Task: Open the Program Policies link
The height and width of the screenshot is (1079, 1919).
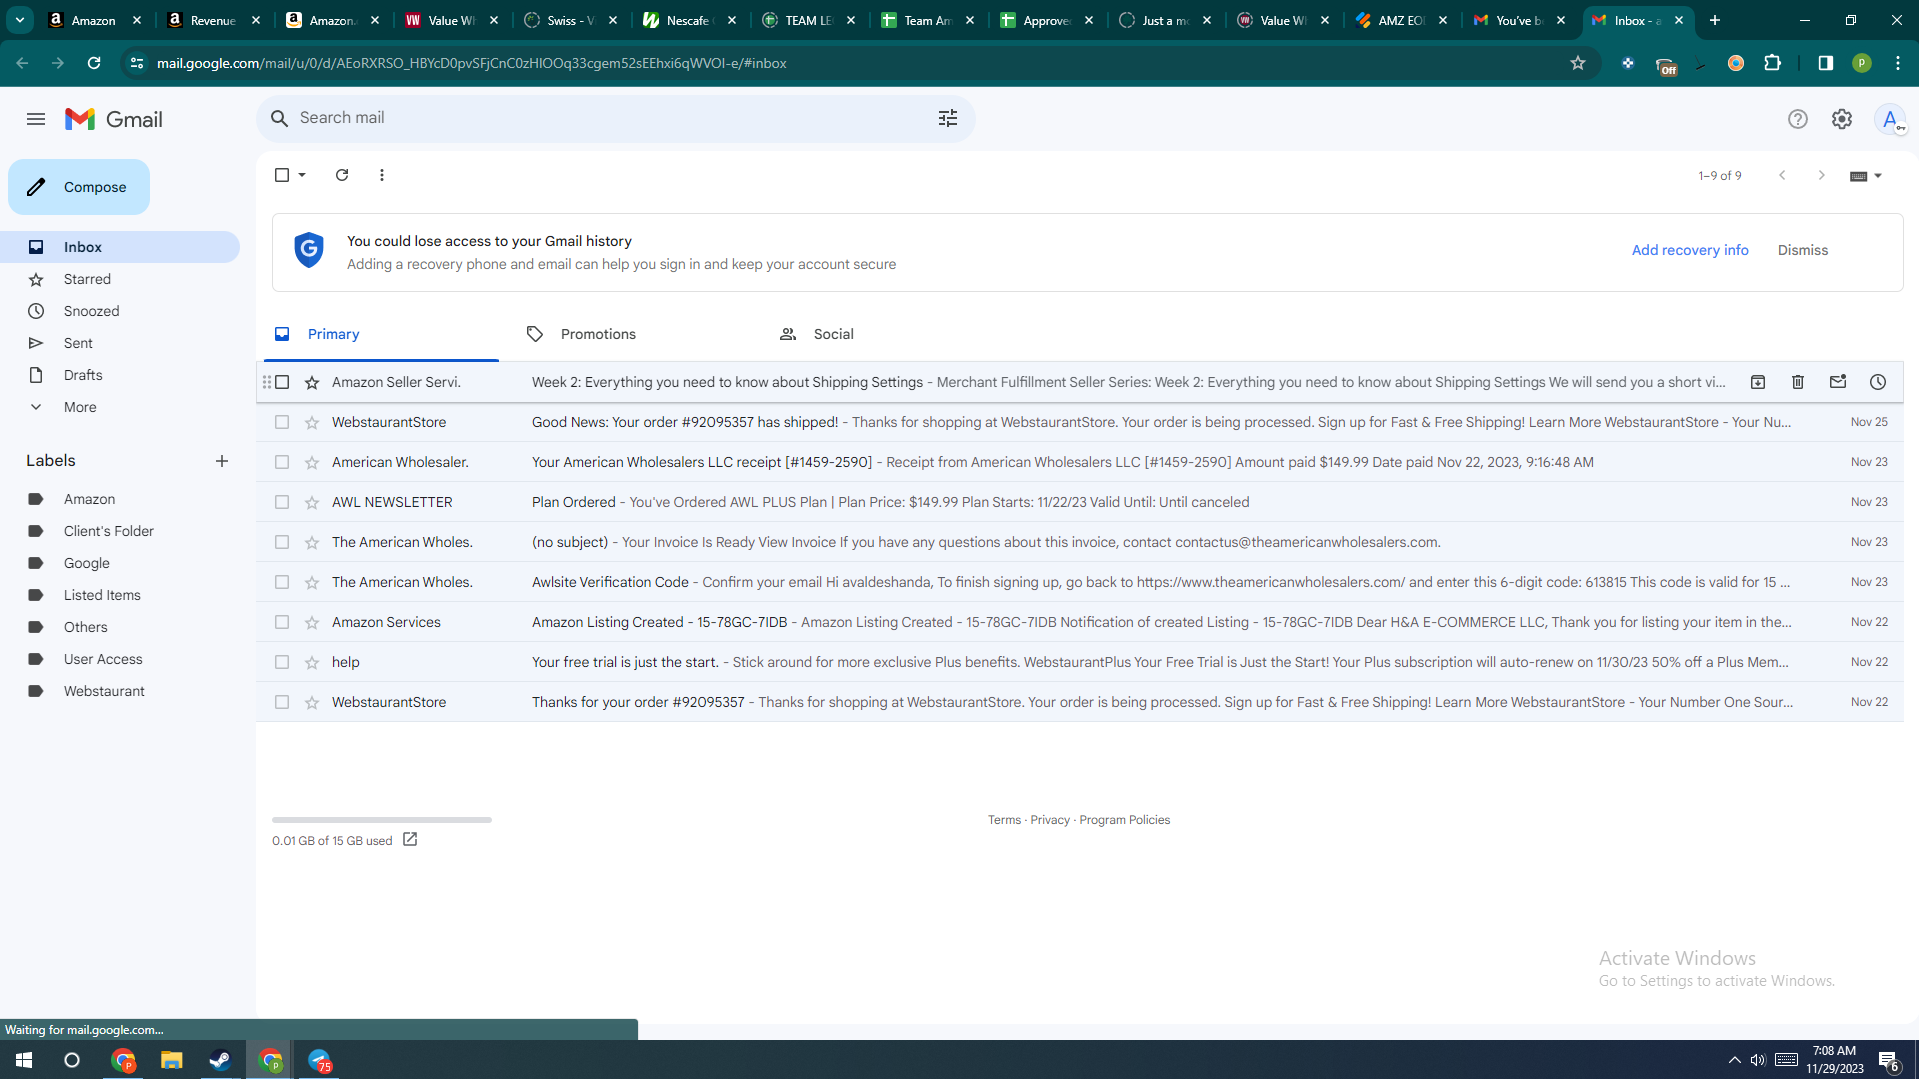Action: 1124,820
